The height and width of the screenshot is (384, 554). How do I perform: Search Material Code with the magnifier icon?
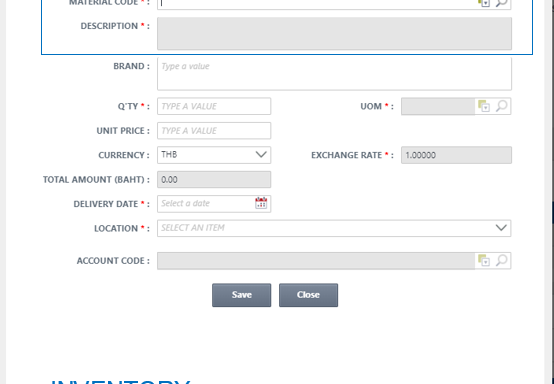pyautogui.click(x=501, y=3)
